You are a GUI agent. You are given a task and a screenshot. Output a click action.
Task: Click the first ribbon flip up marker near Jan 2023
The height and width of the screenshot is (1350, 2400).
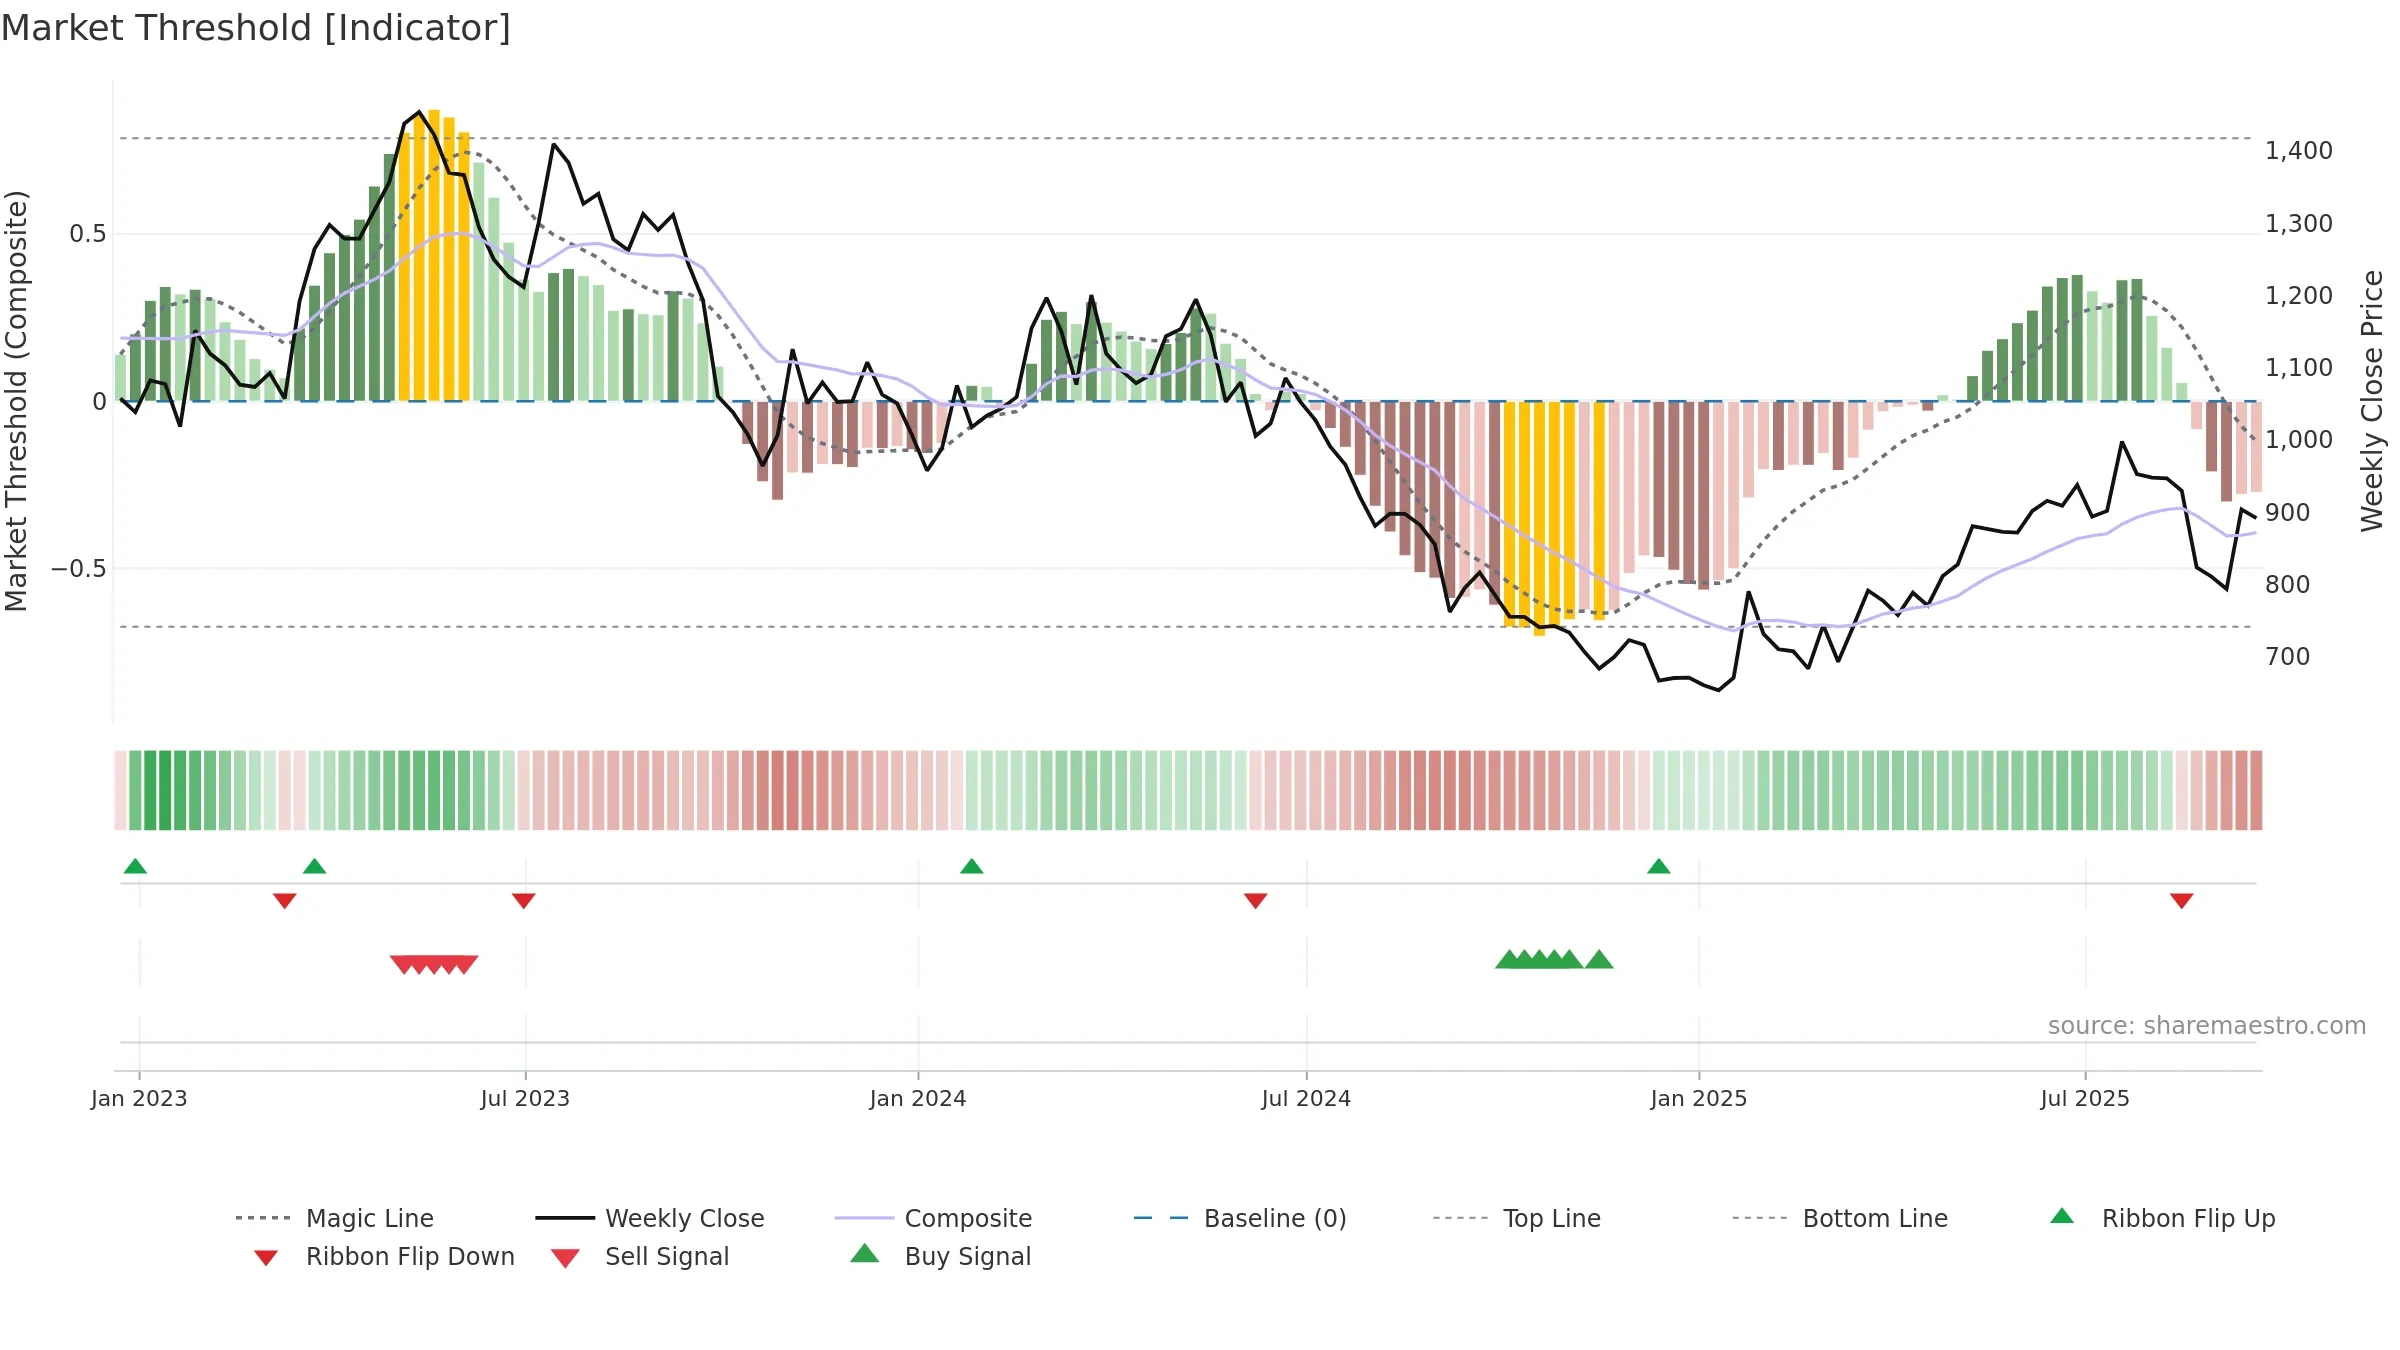click(x=135, y=866)
